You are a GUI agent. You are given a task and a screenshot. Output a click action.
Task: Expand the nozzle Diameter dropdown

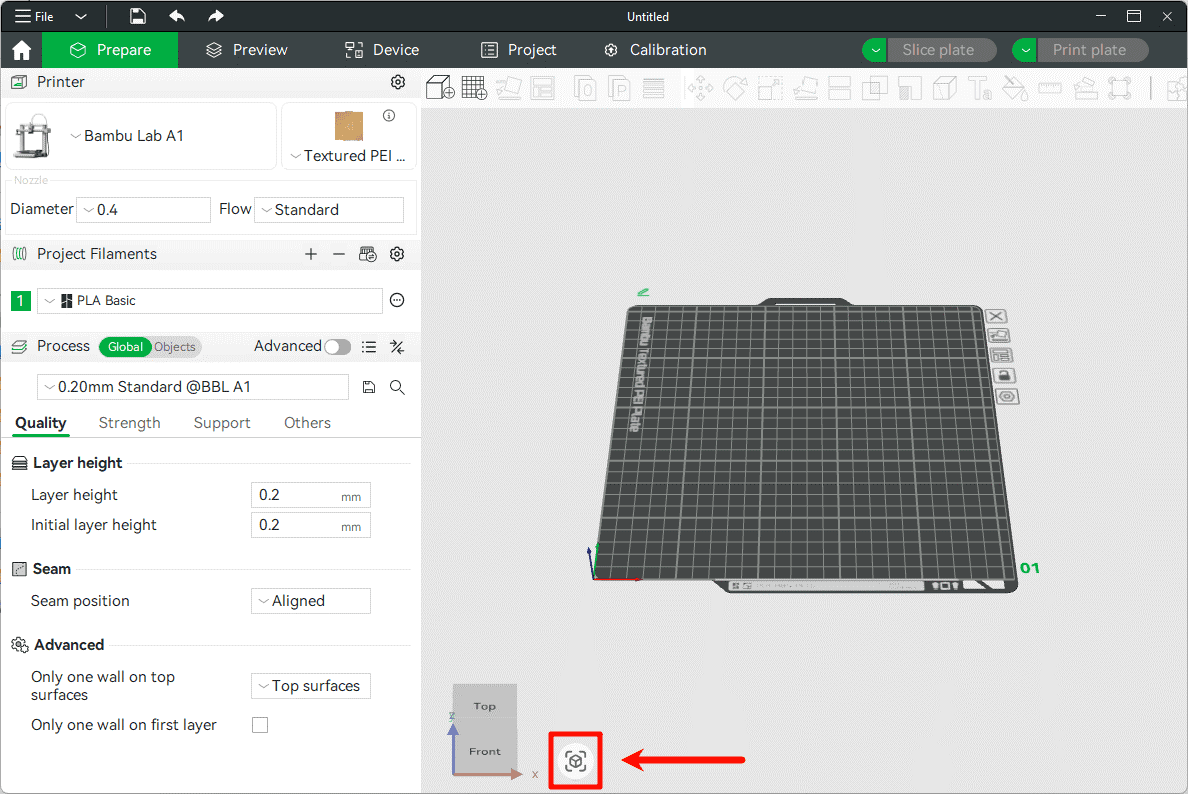click(144, 210)
